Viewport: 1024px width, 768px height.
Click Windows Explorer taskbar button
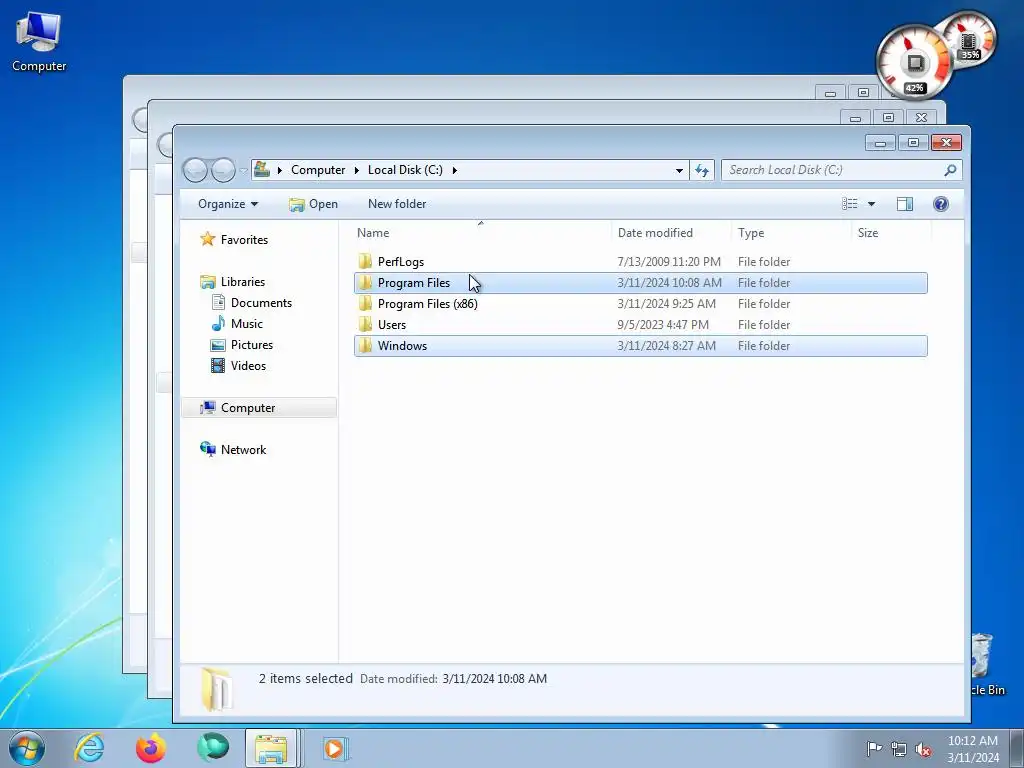[x=272, y=748]
